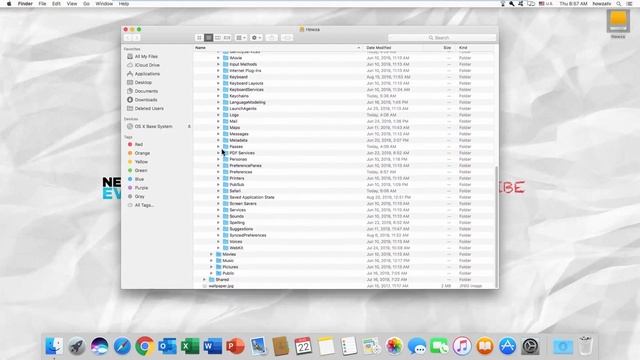Go forward in Finder history

point(136,38)
